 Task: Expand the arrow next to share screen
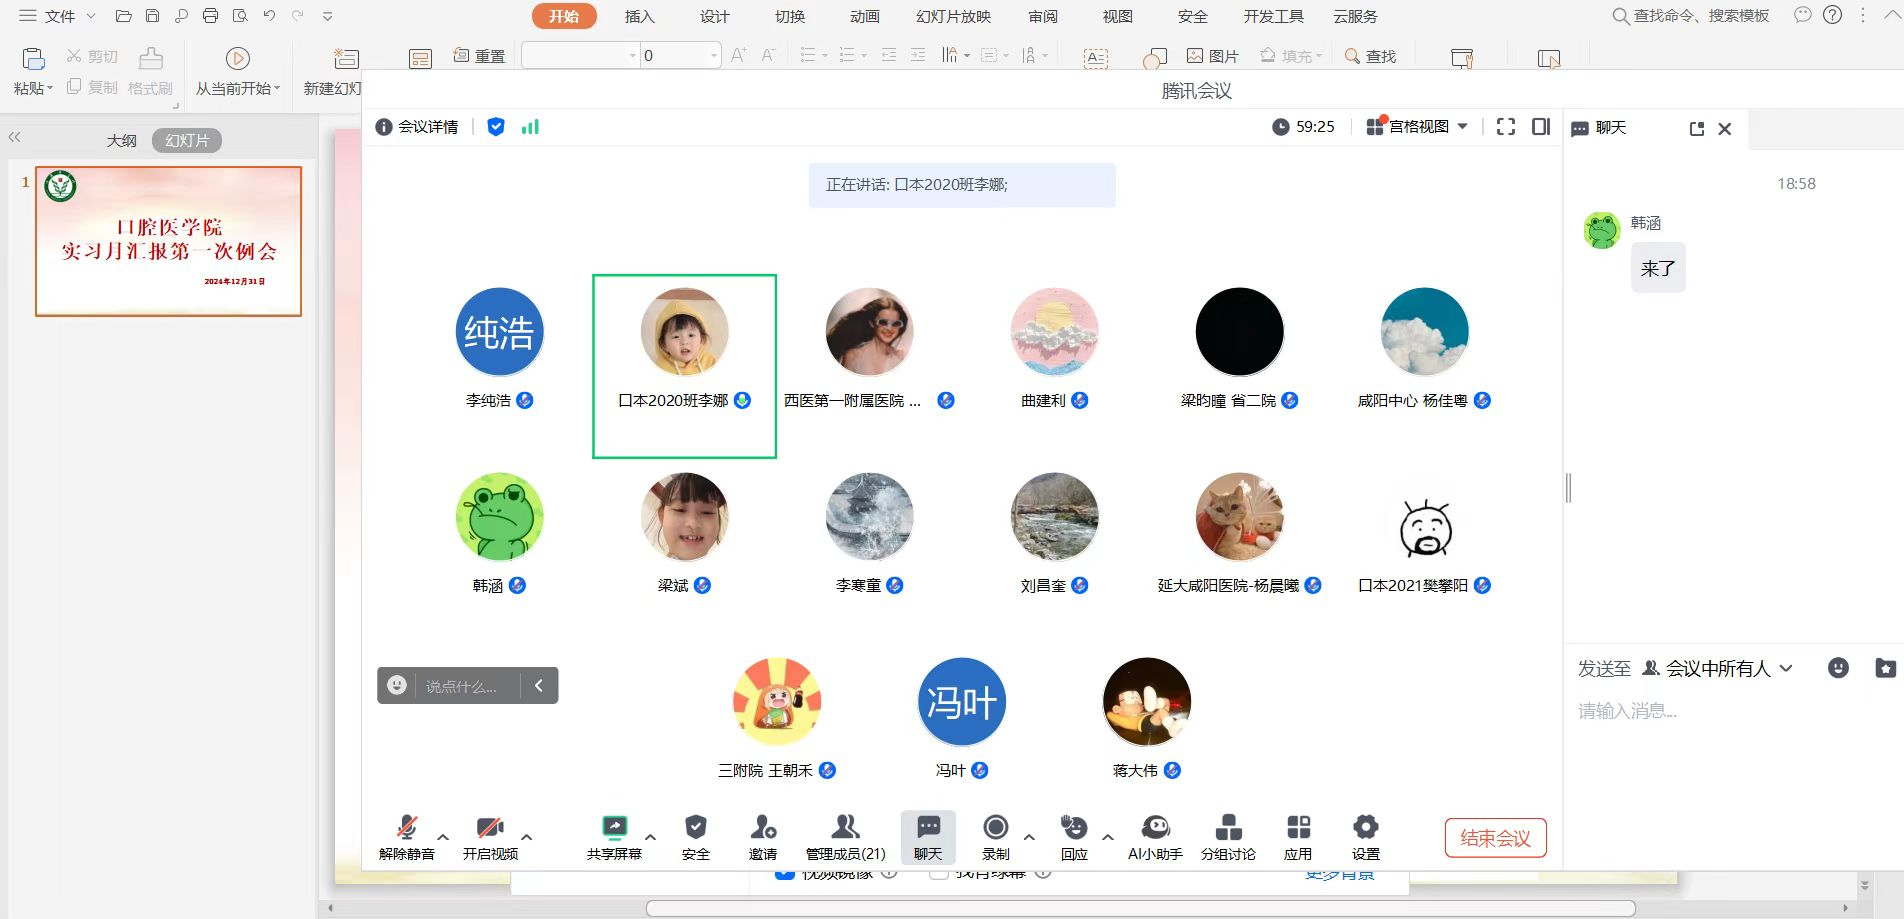[651, 837]
